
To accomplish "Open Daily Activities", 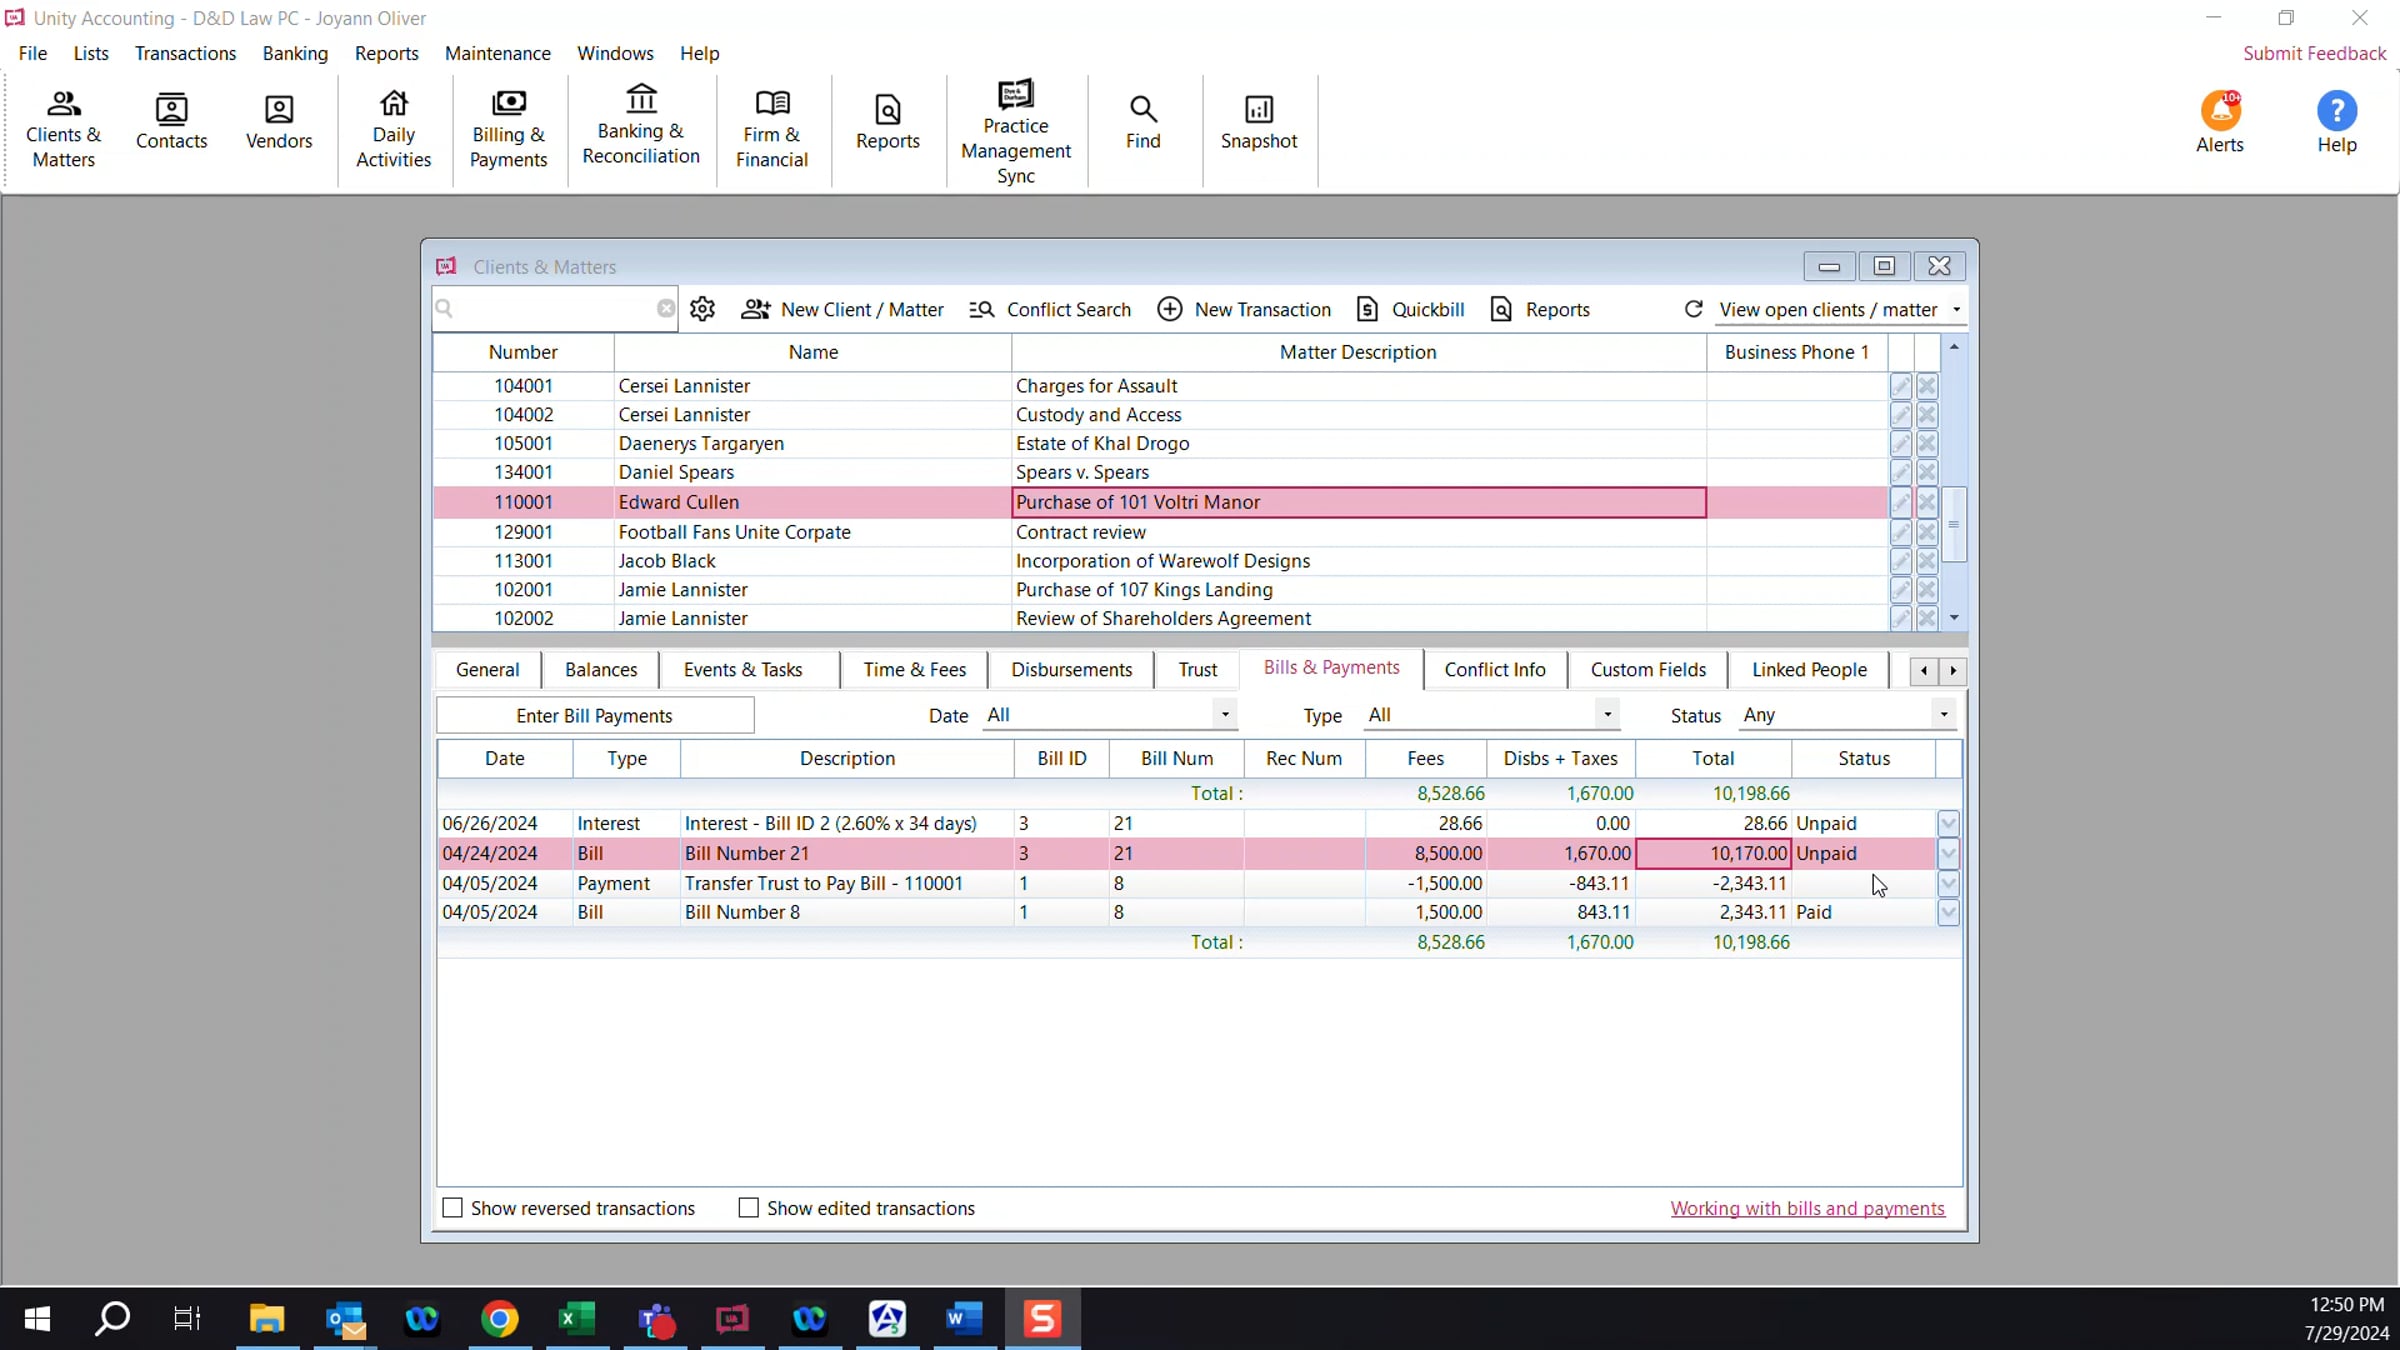I will [393, 130].
